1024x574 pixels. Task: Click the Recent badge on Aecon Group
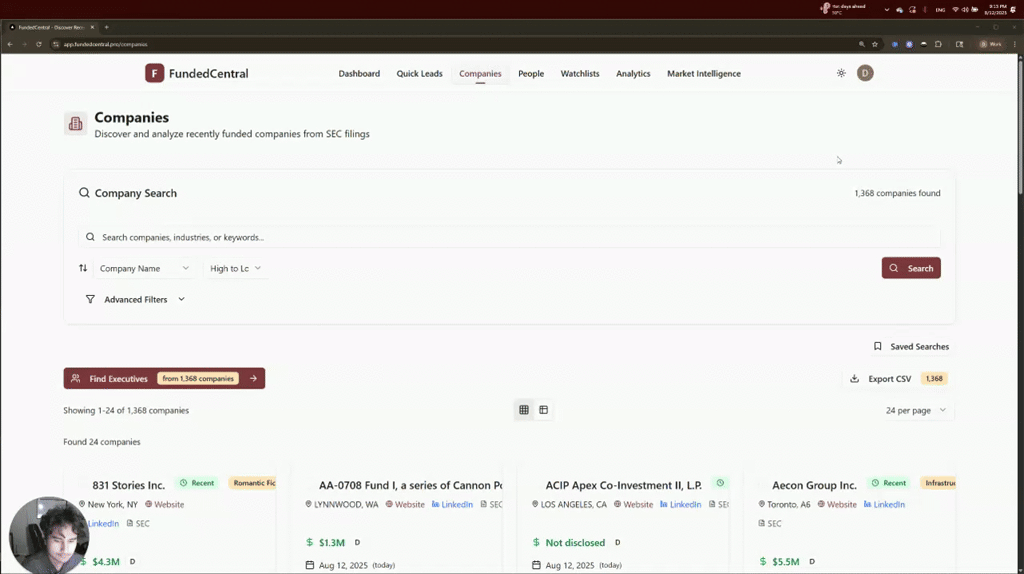pyautogui.click(x=889, y=483)
